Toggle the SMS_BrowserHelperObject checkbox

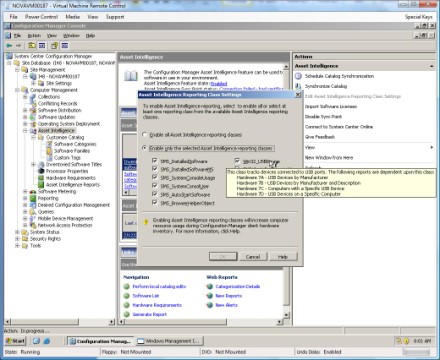(154, 202)
